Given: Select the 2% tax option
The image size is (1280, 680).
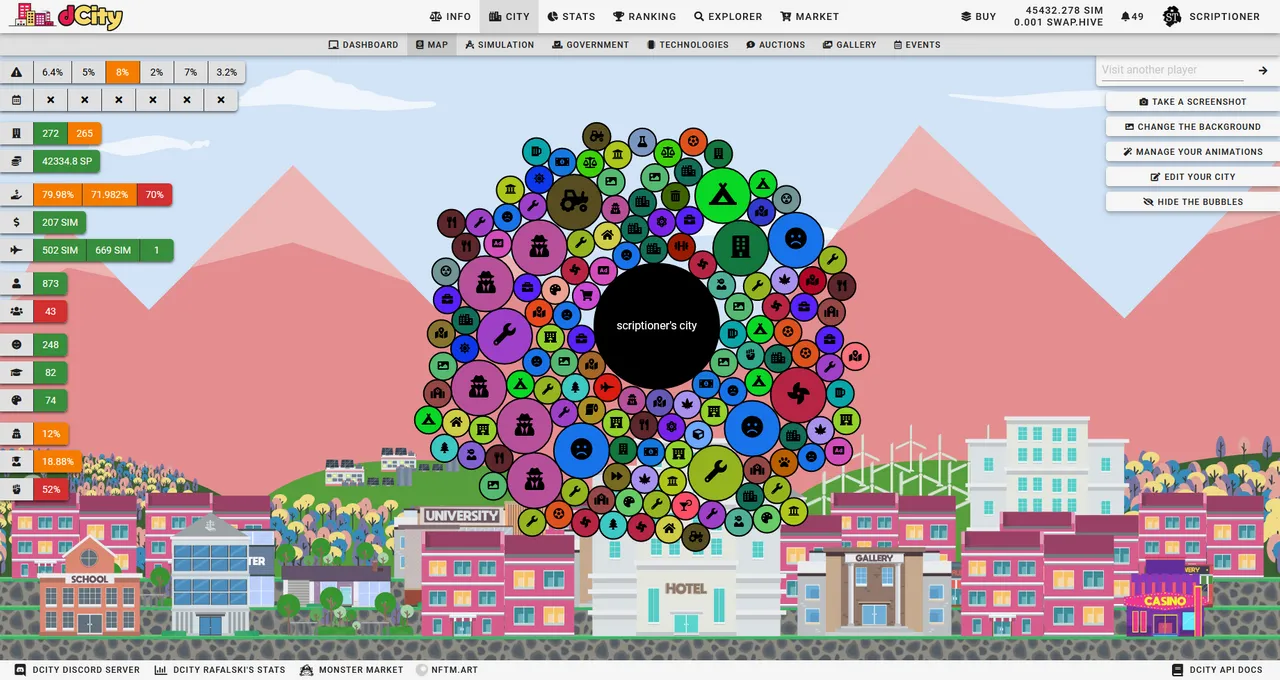Looking at the screenshot, I should tap(157, 72).
